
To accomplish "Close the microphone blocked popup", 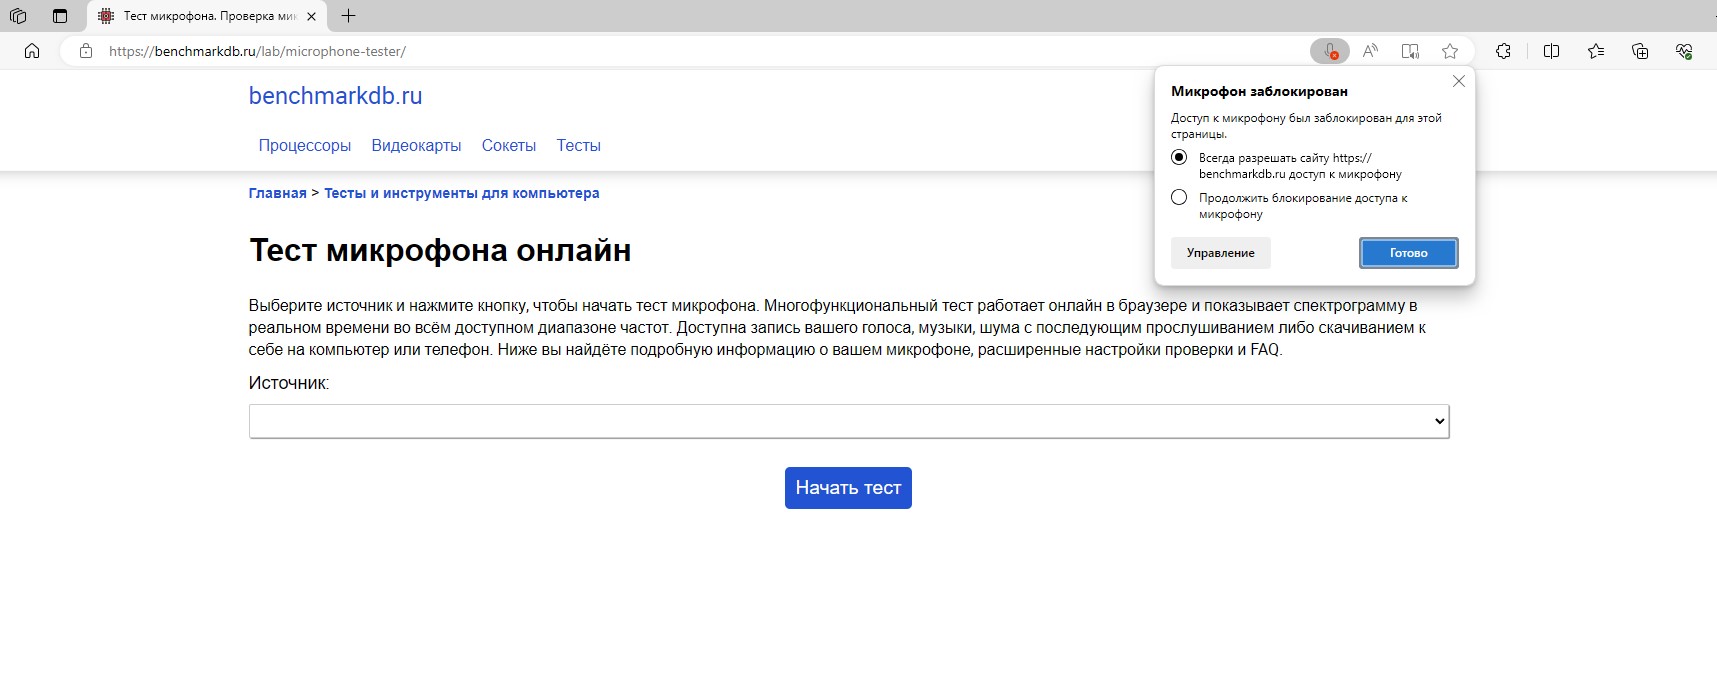I will (1458, 82).
